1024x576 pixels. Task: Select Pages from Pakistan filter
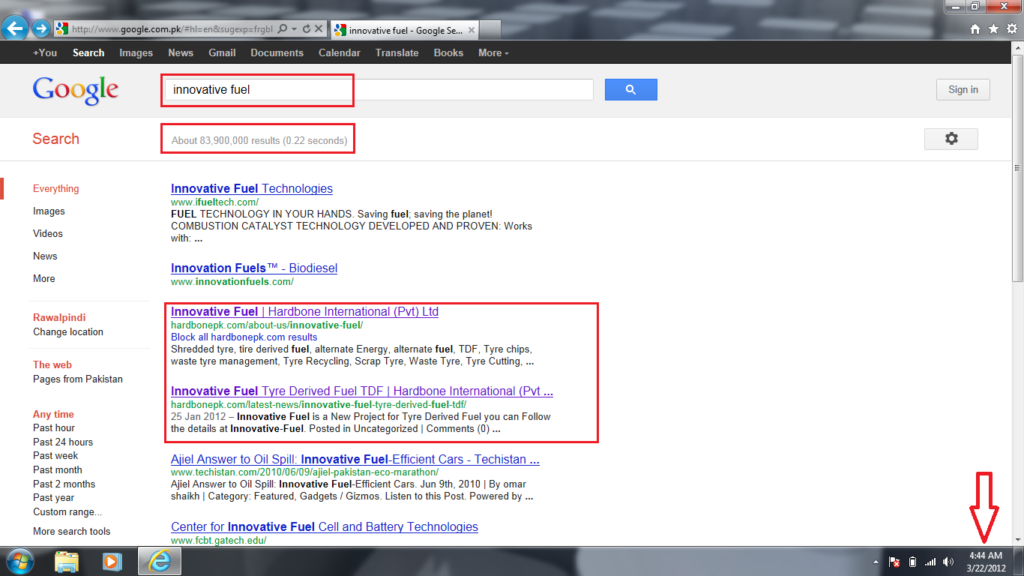click(x=78, y=379)
